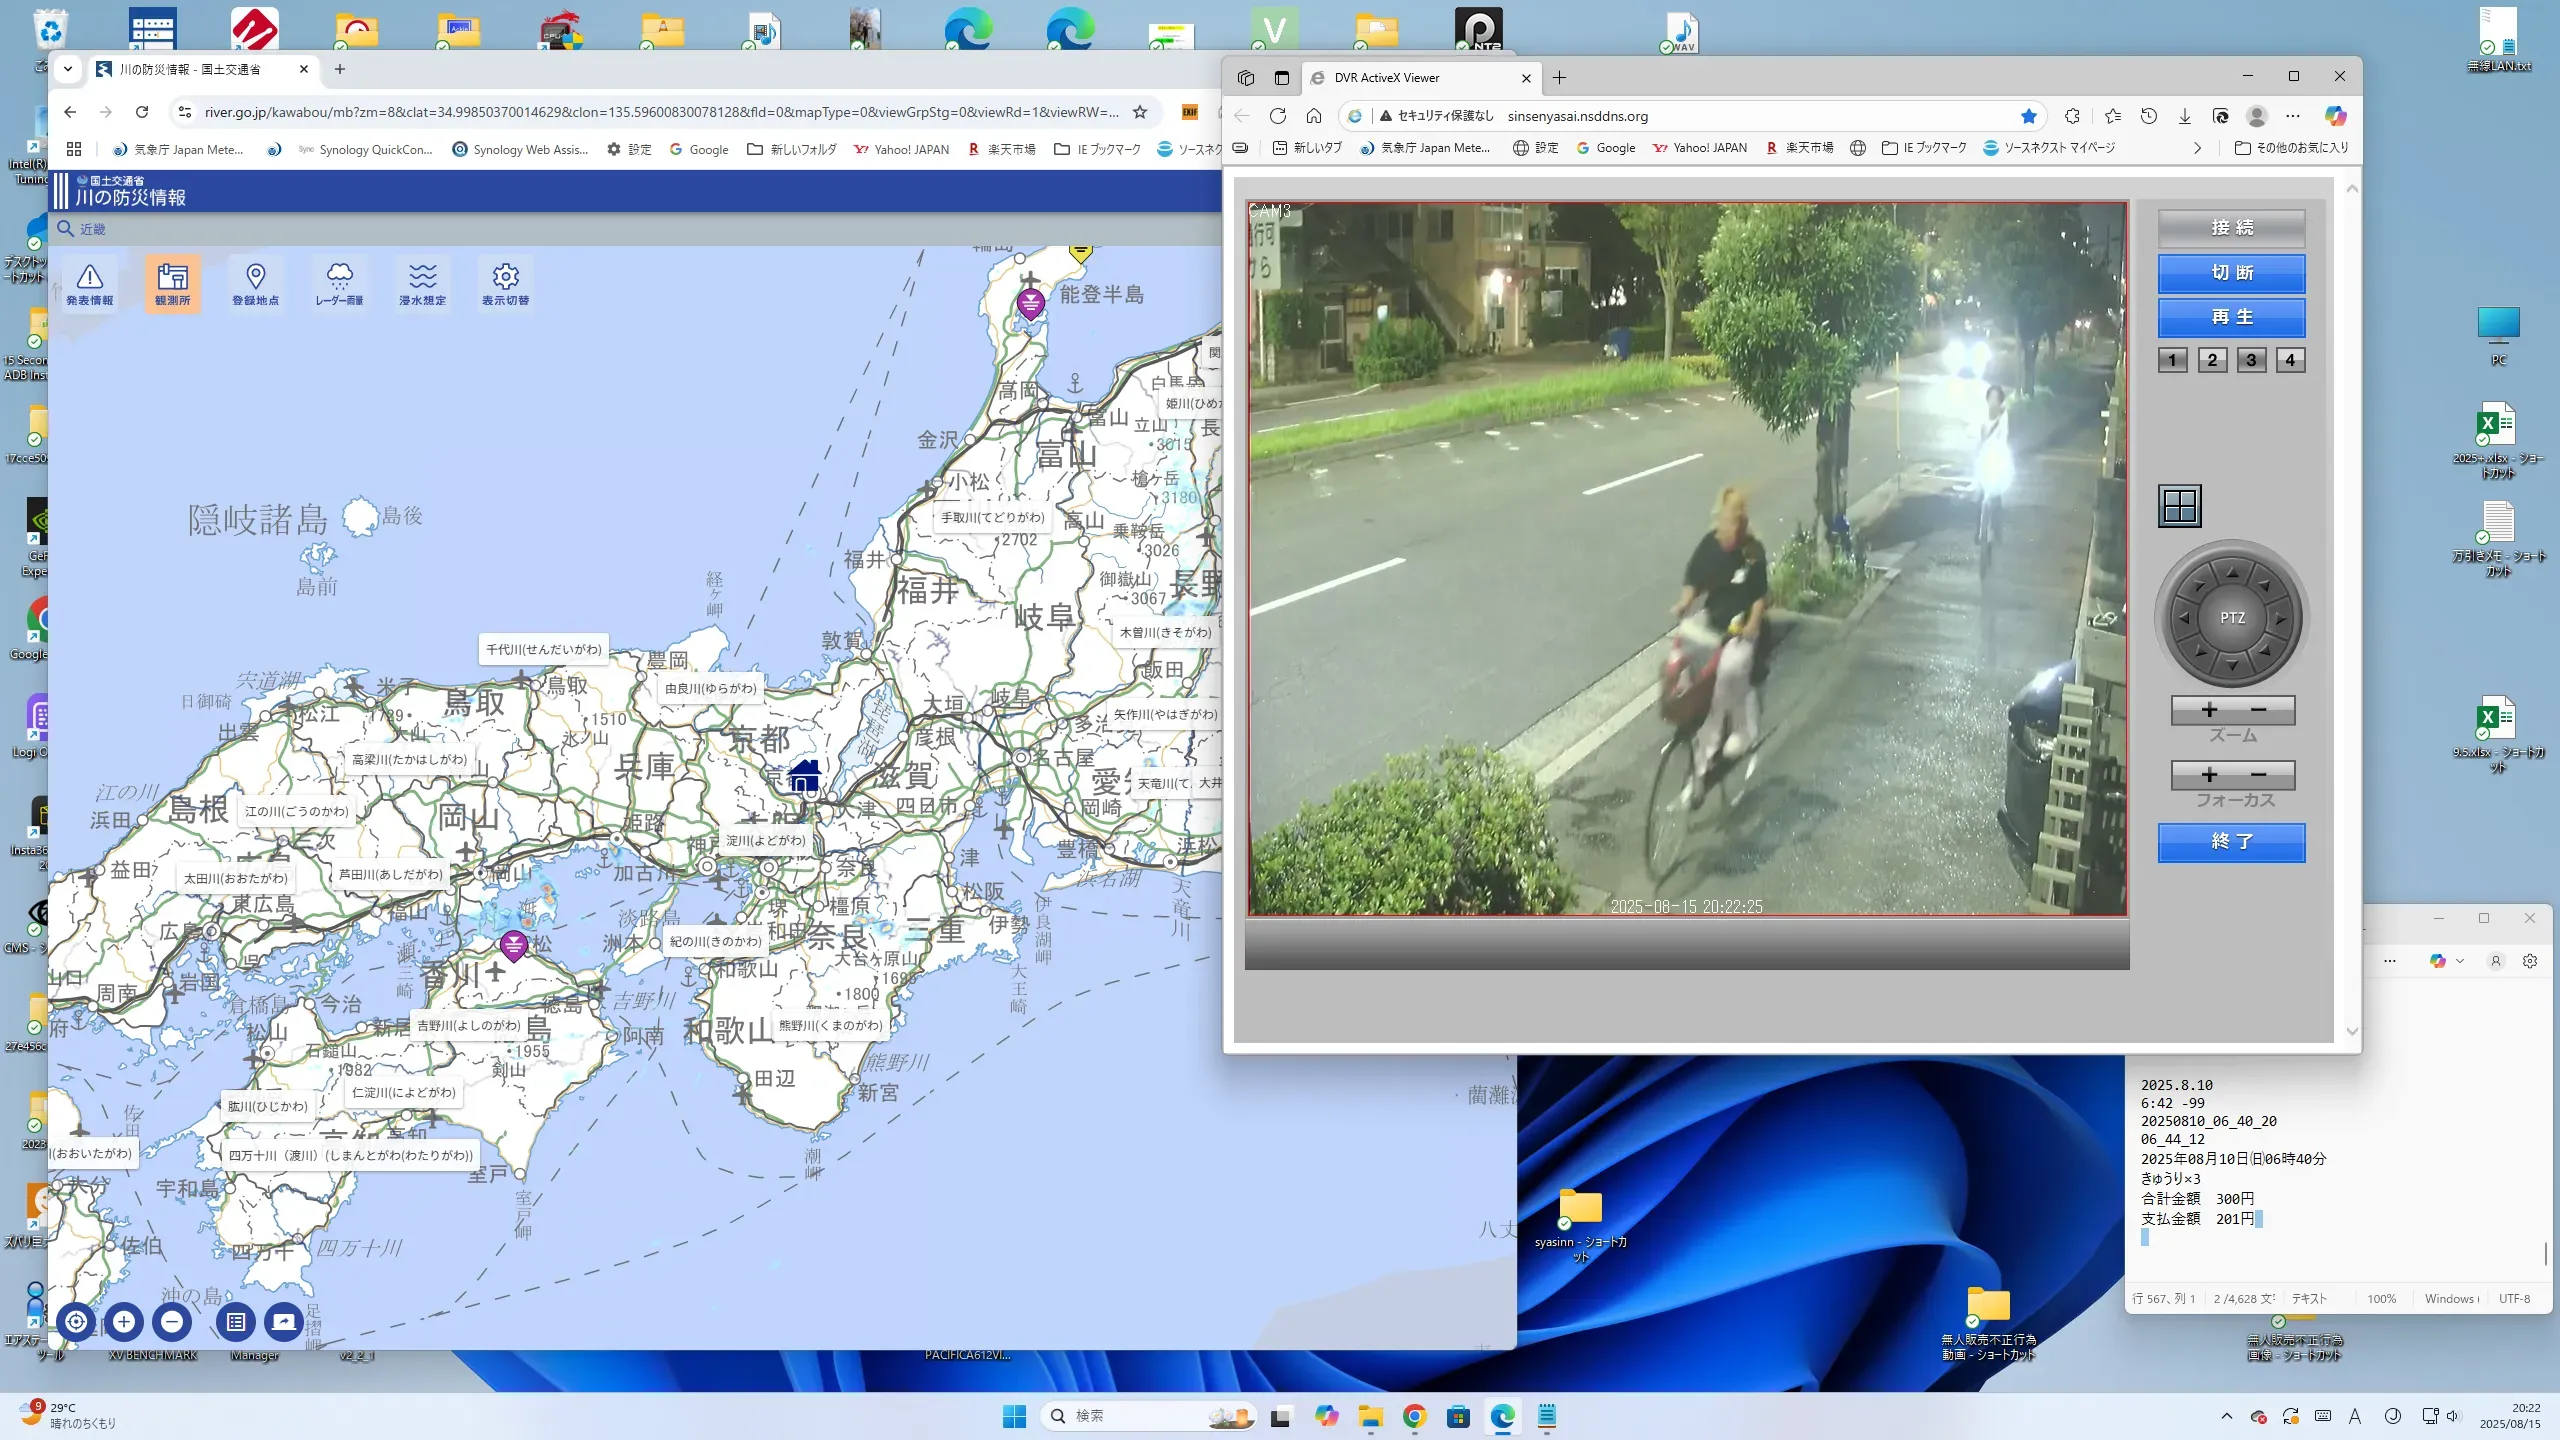
Task: Click the map current-location target button
Action: pyautogui.click(x=76, y=1322)
